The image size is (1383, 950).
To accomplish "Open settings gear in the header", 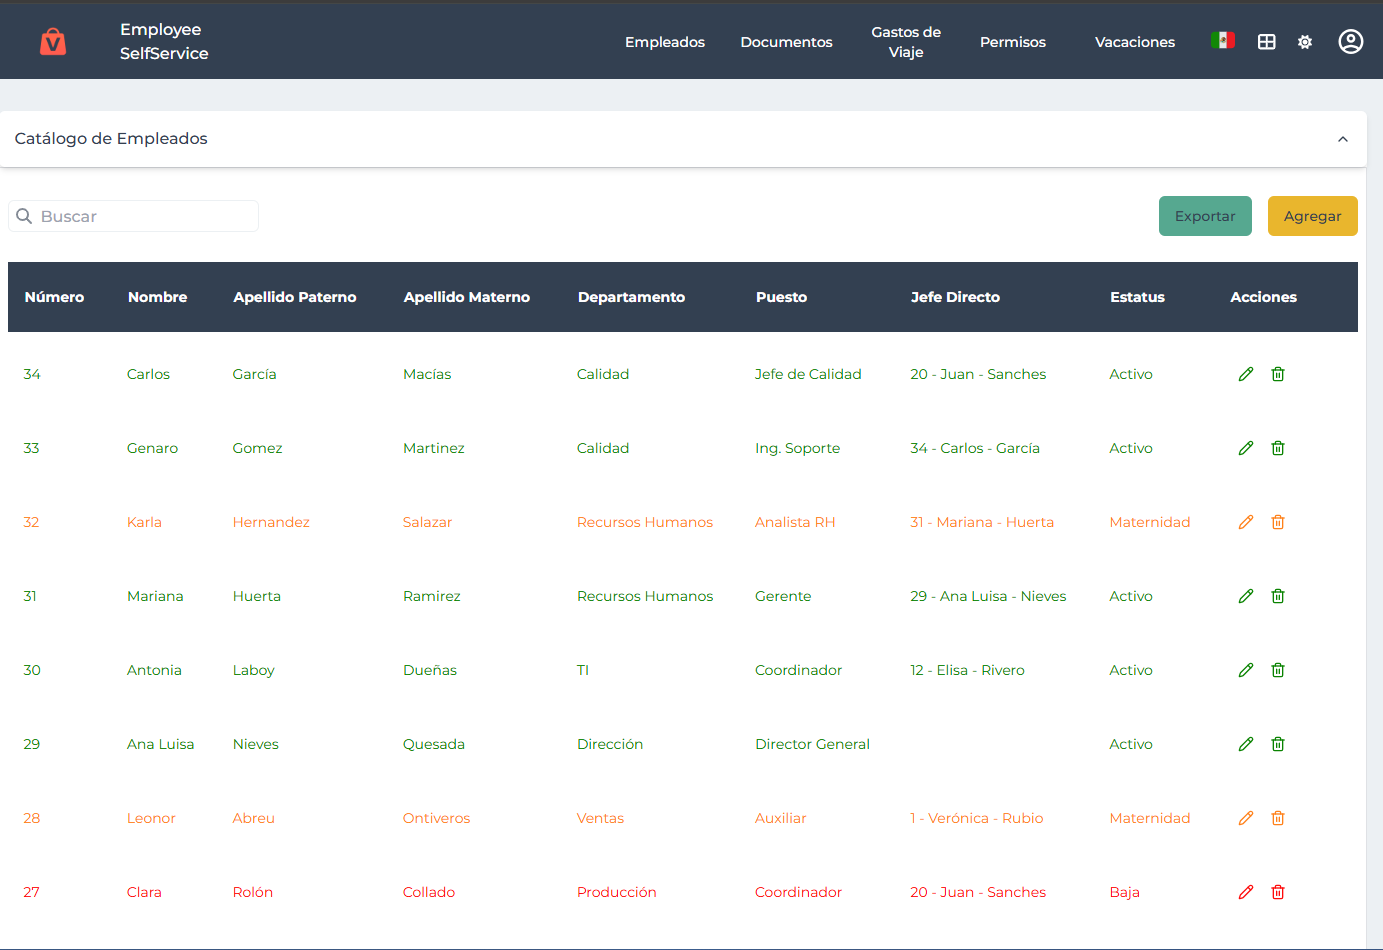I will click(1304, 42).
